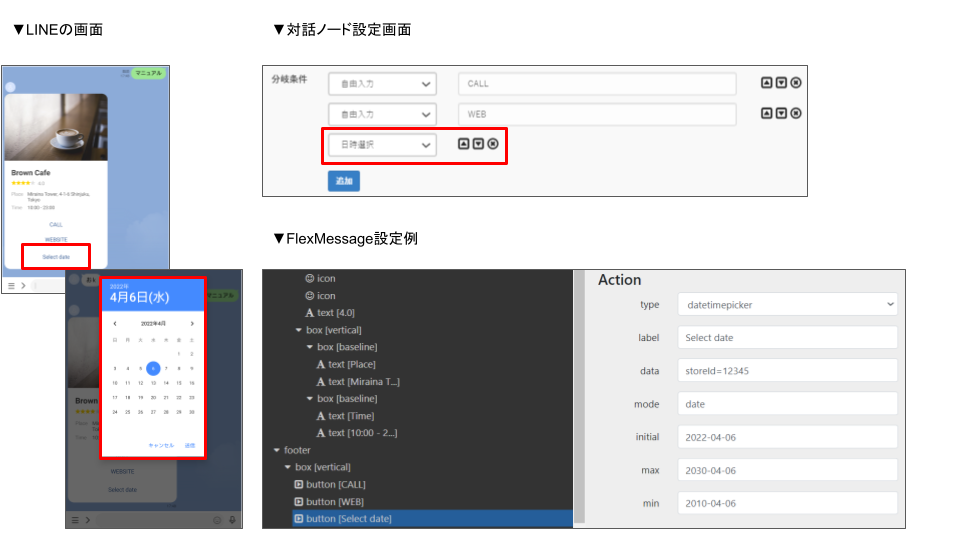Go to previous month in calendar popup
960x540 pixels.
[x=115, y=323]
